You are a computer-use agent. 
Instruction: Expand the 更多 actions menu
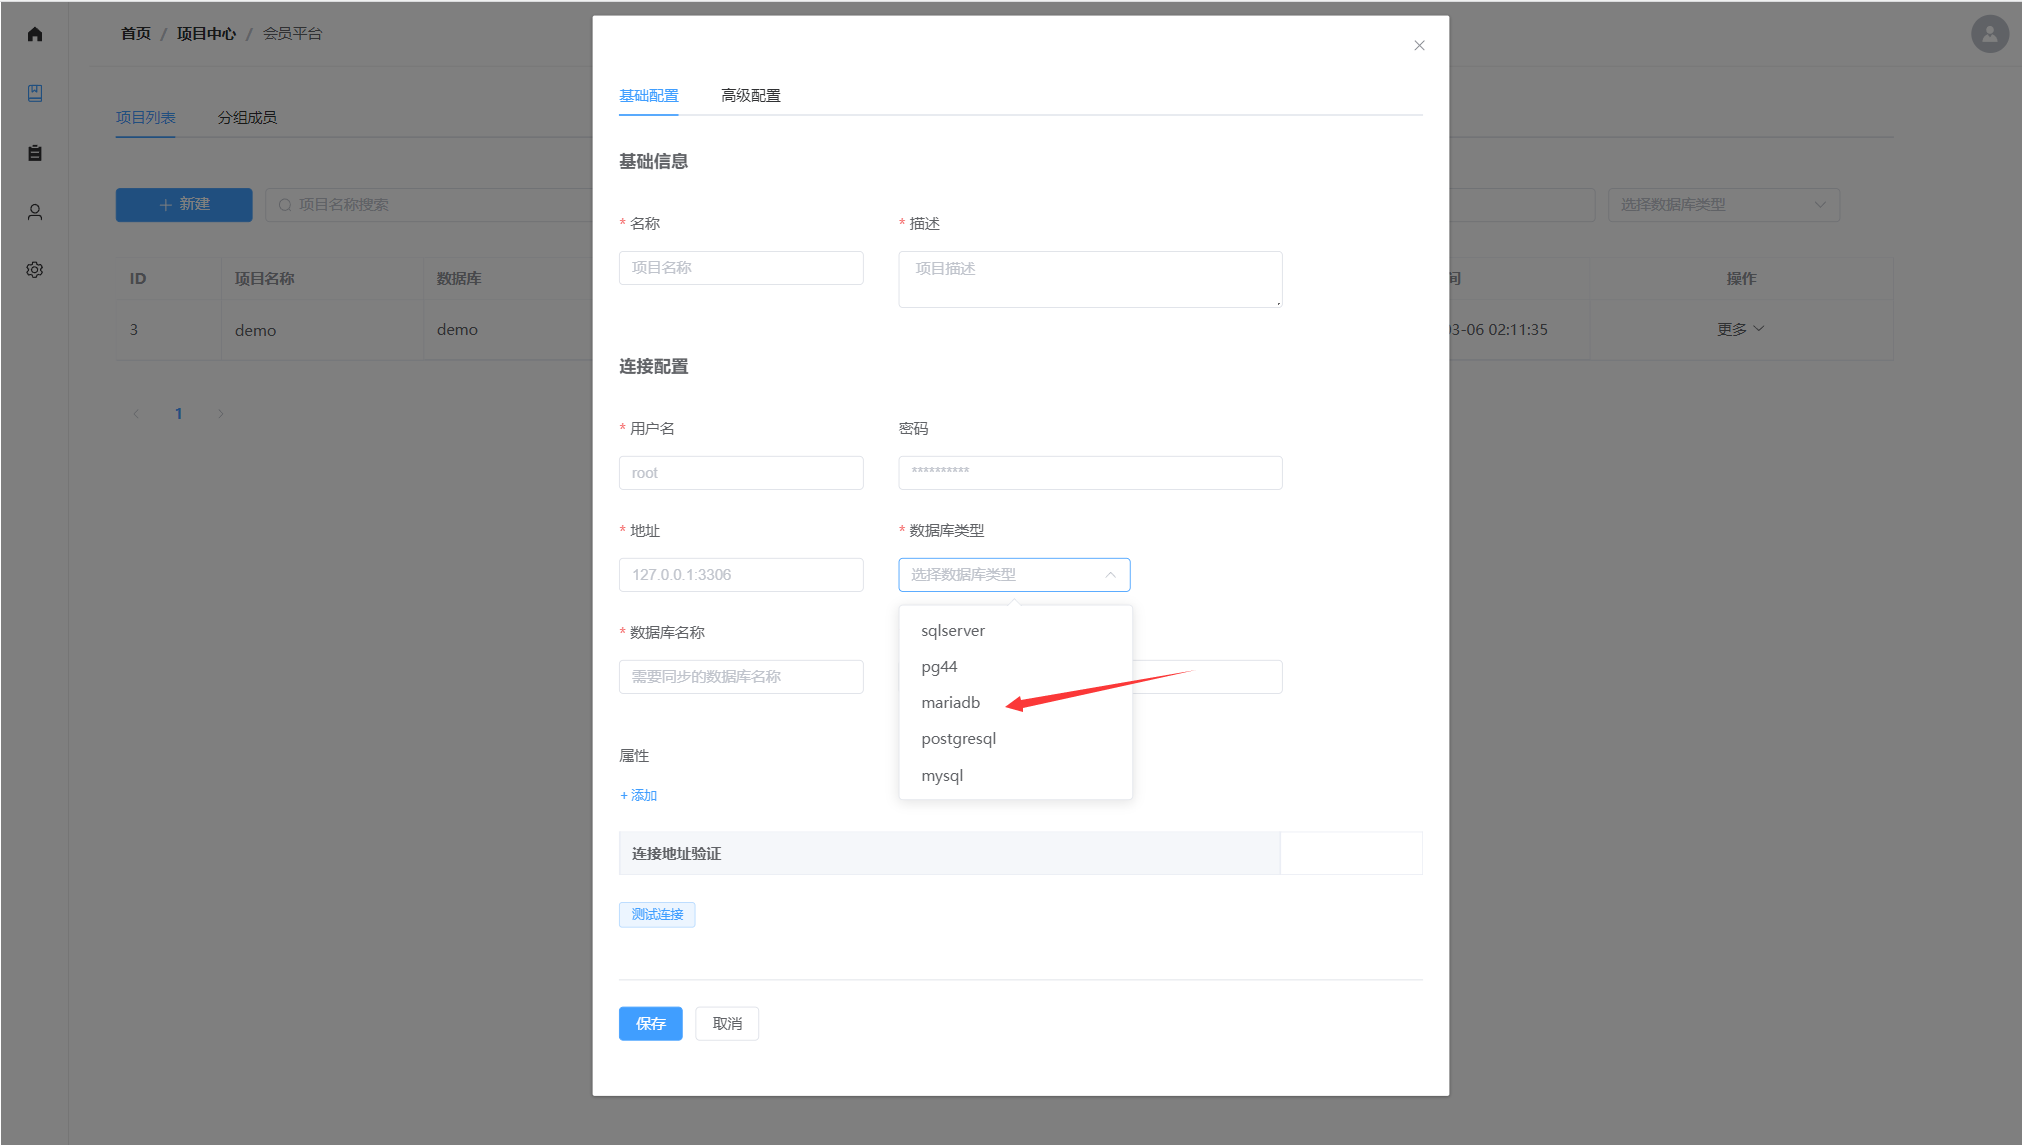pos(1740,329)
